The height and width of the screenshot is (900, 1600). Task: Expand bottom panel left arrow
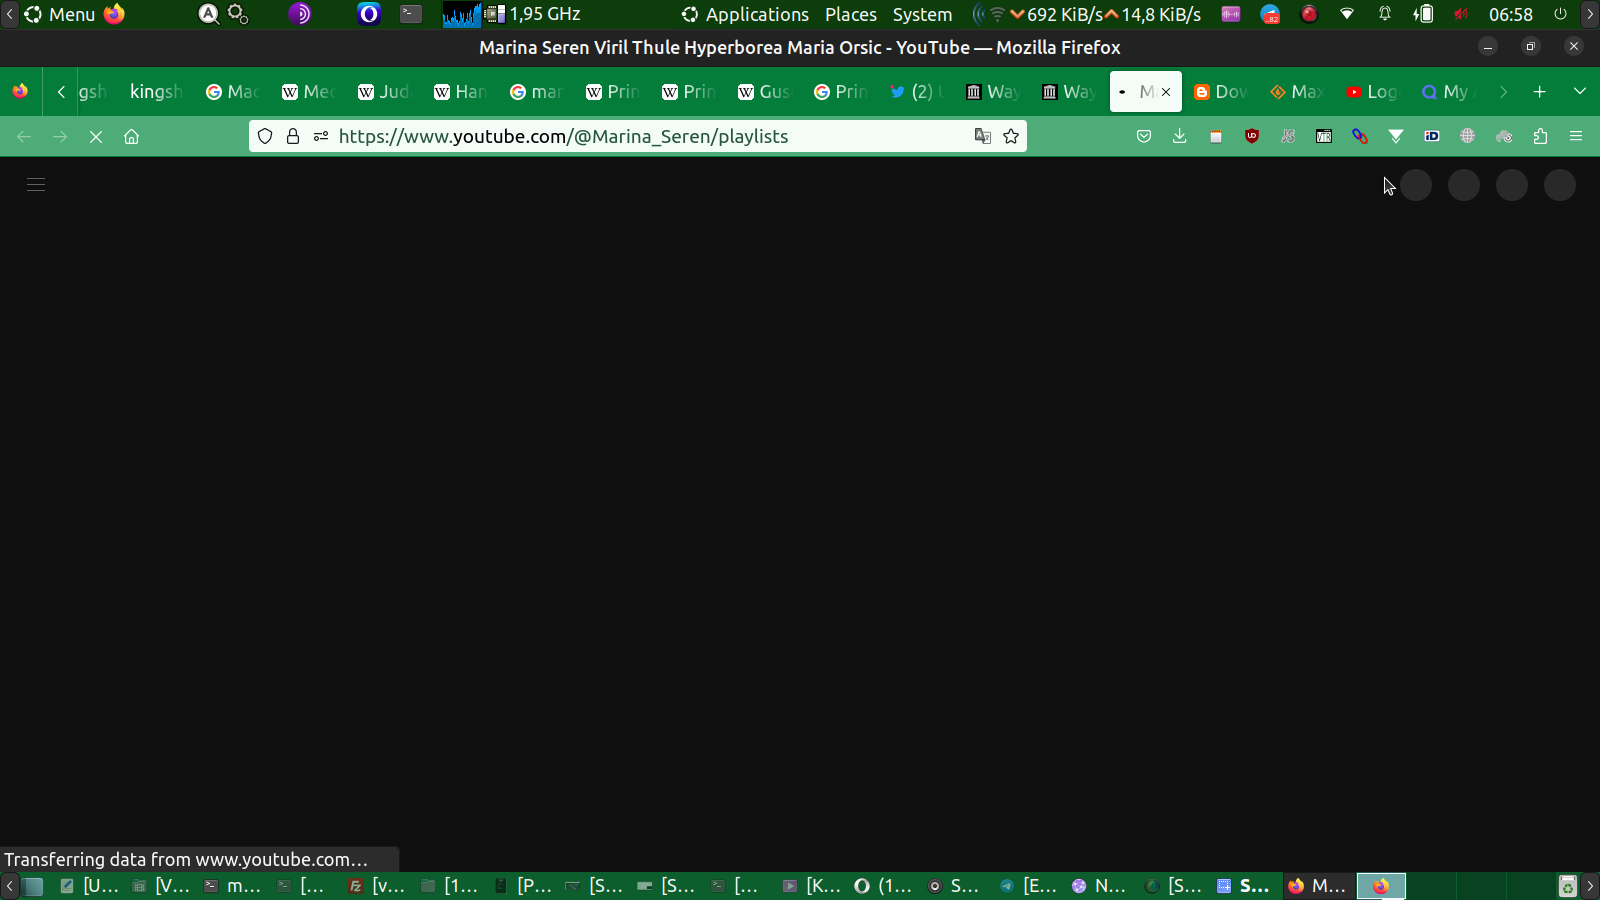point(9,886)
